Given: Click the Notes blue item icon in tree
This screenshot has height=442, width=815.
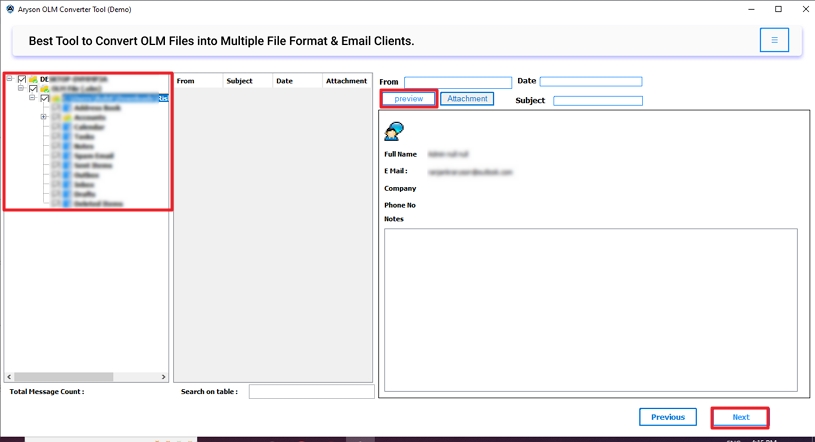Looking at the screenshot, I should coord(67,146).
